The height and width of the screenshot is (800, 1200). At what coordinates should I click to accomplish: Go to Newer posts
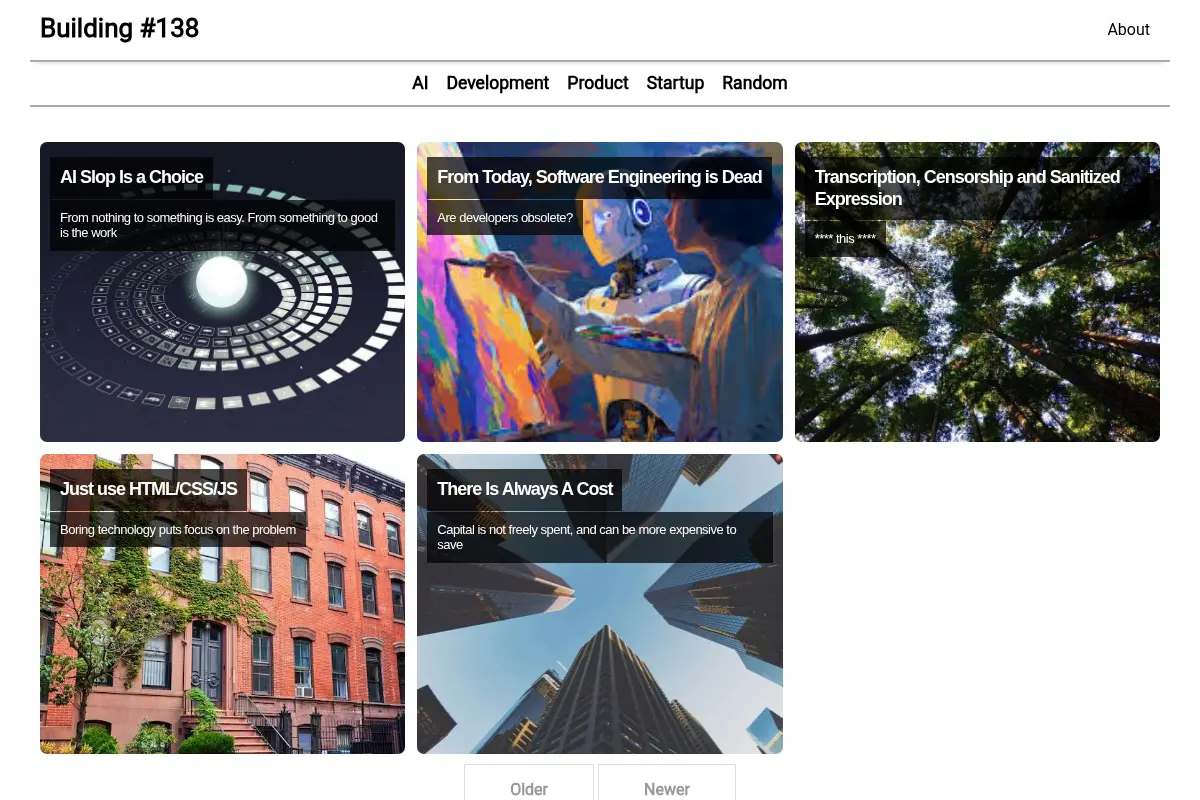click(x=667, y=785)
